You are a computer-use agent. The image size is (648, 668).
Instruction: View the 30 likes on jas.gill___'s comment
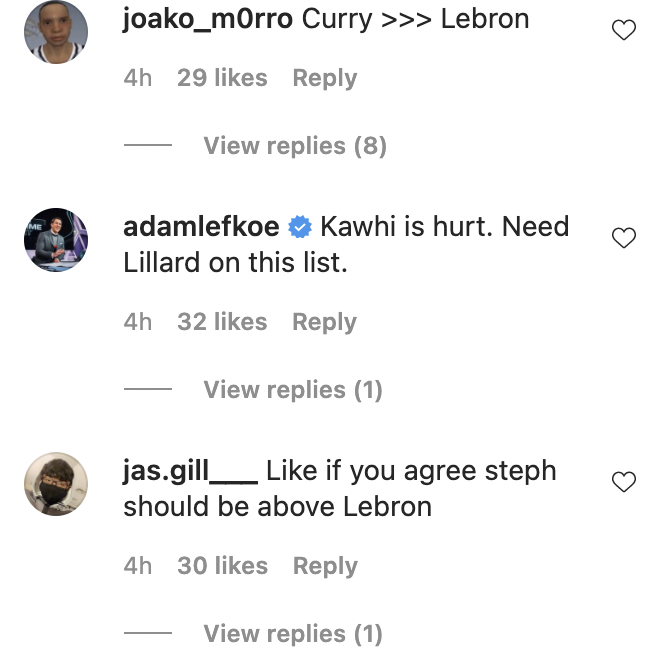click(x=222, y=566)
